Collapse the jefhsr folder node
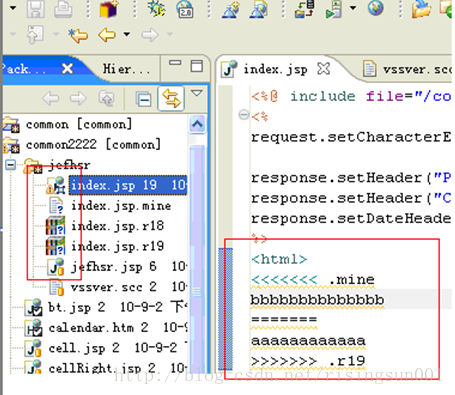 point(11,165)
